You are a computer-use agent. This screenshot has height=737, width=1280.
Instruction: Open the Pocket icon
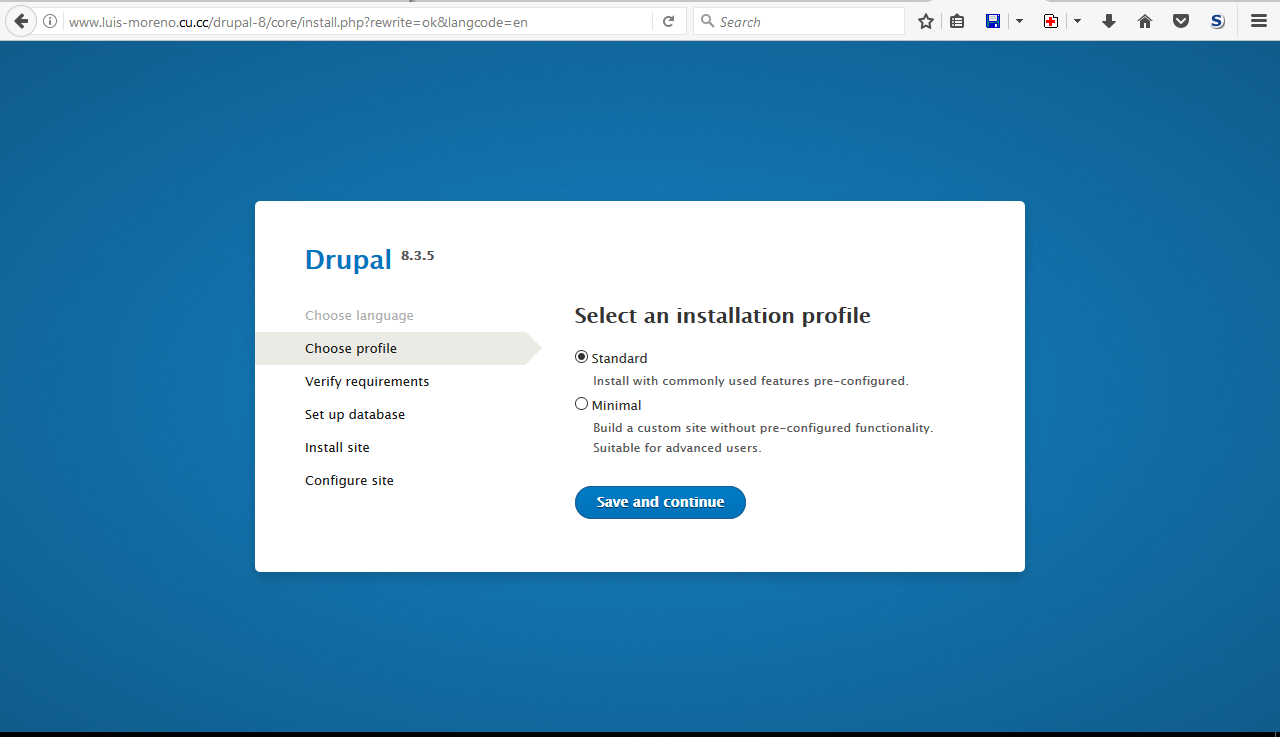coord(1181,21)
